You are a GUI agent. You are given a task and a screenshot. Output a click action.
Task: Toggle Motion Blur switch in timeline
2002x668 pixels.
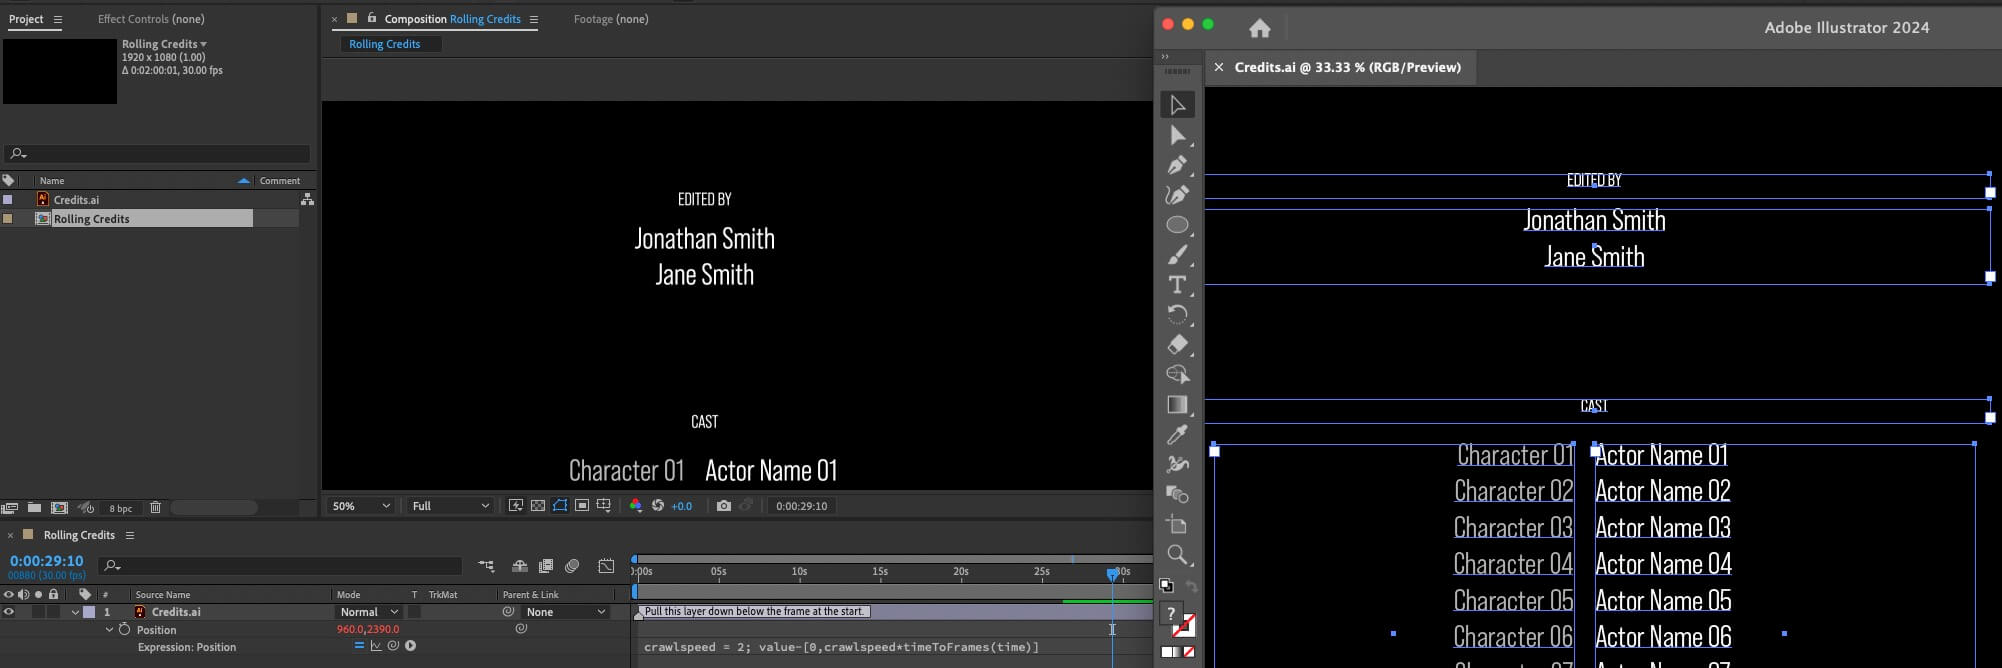pos(572,566)
